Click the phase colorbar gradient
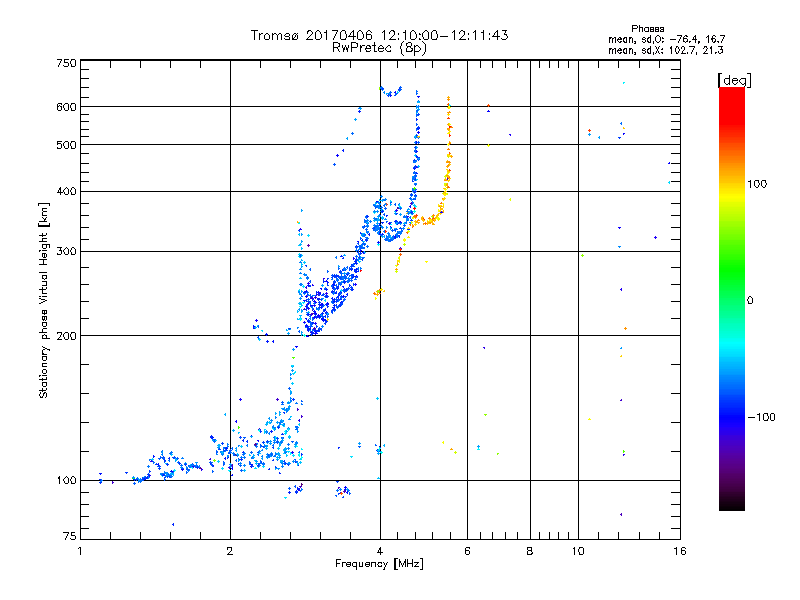 732,299
